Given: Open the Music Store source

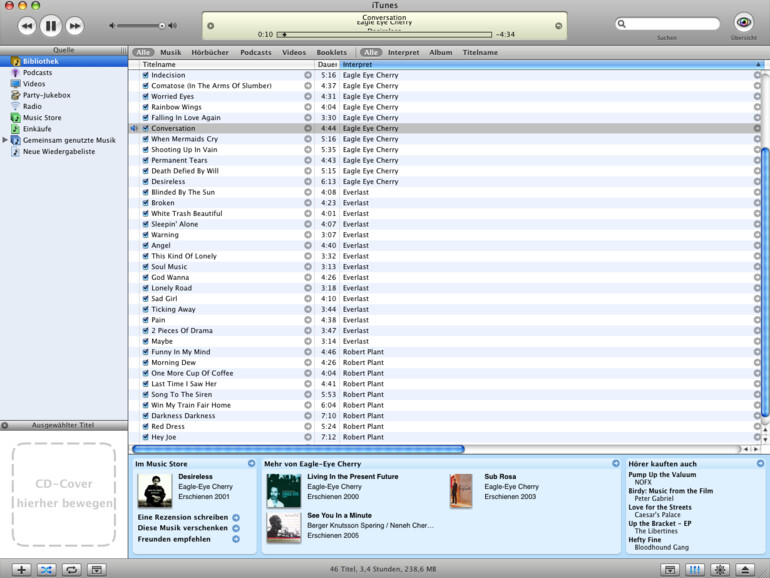Looking at the screenshot, I should (x=42, y=118).
